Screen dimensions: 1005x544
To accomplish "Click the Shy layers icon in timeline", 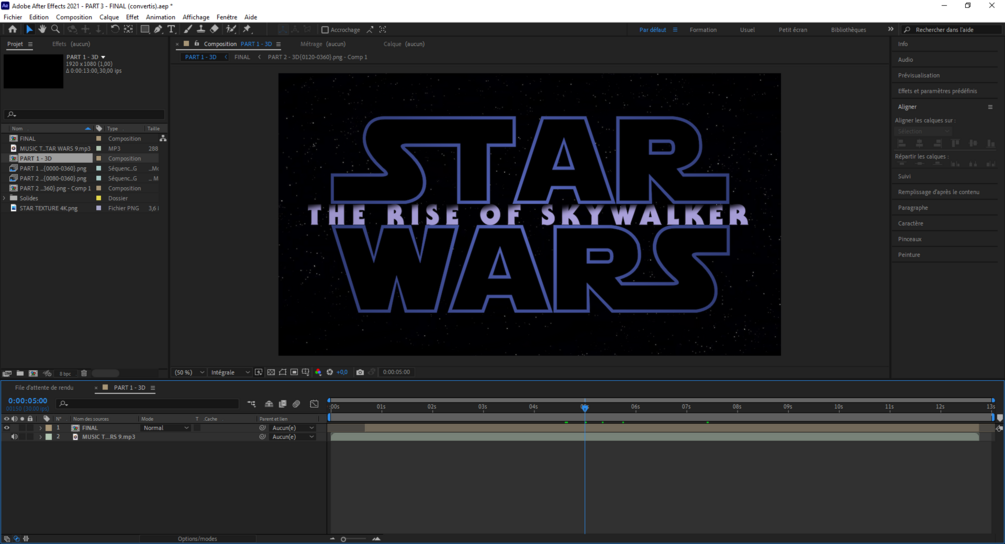I will (269, 404).
